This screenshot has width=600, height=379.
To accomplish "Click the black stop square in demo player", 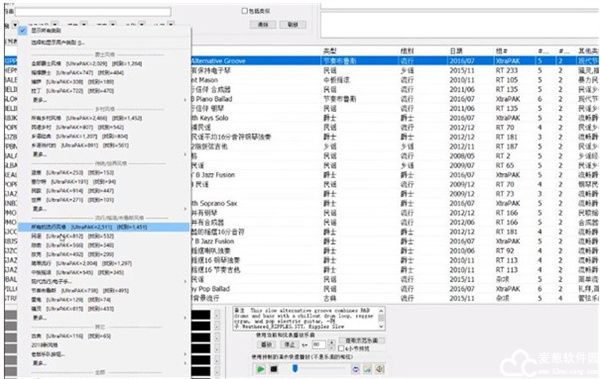I will click(274, 369).
